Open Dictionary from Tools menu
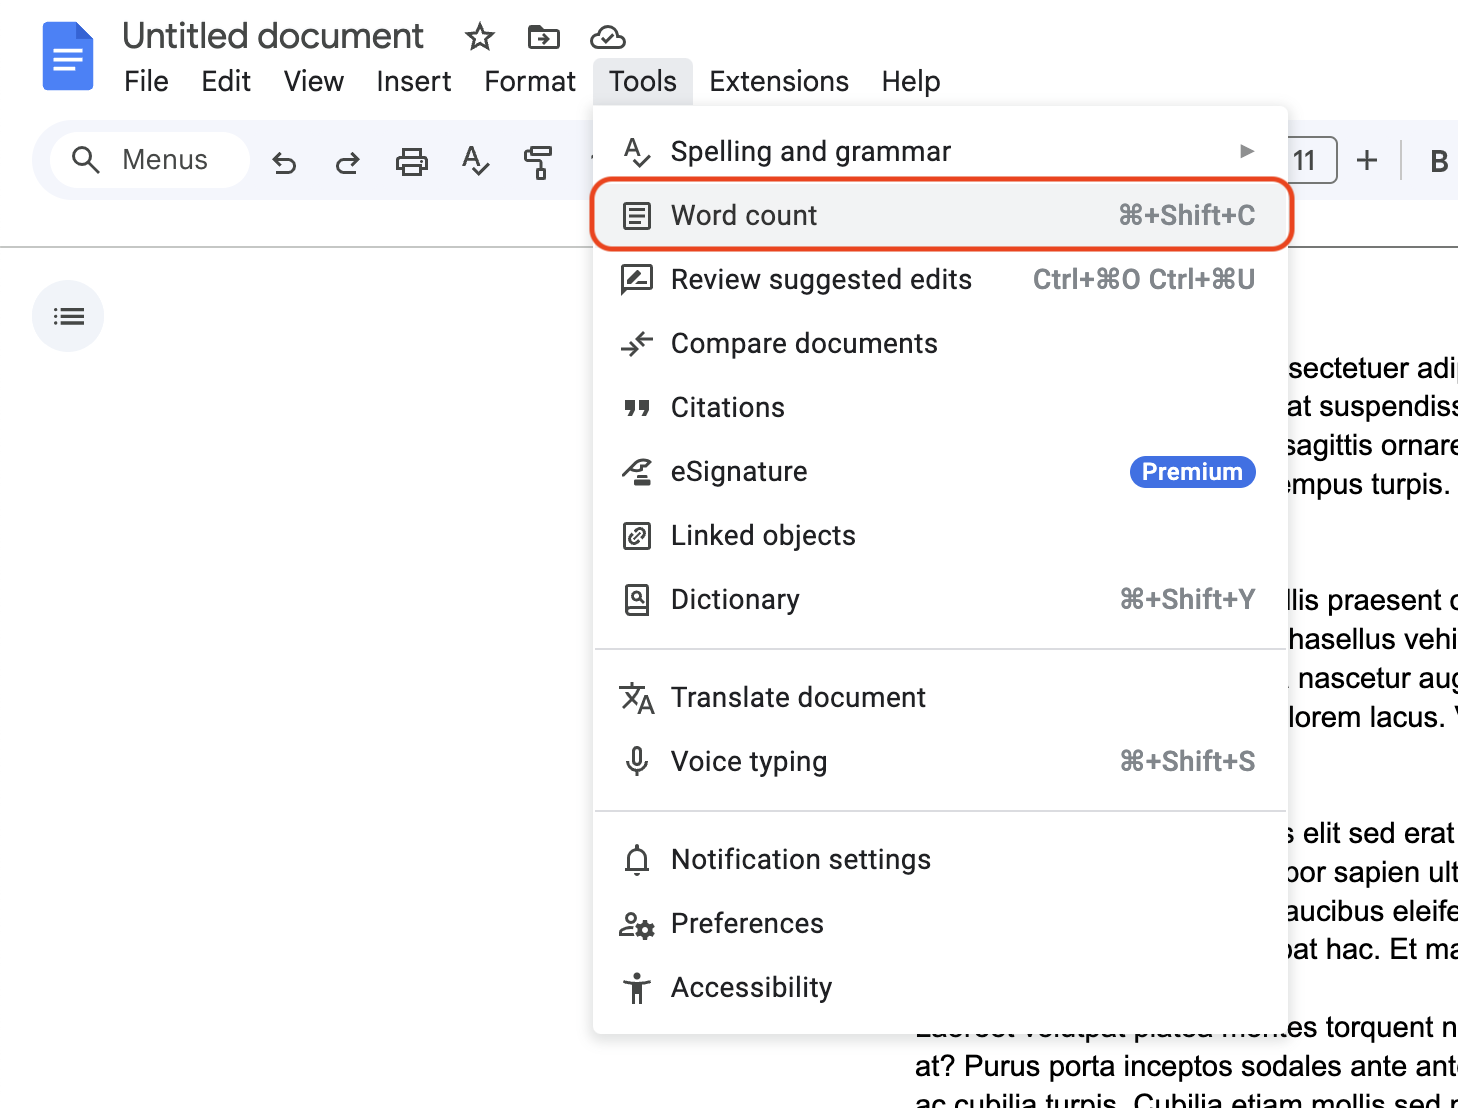This screenshot has height=1108, width=1458. point(940,599)
